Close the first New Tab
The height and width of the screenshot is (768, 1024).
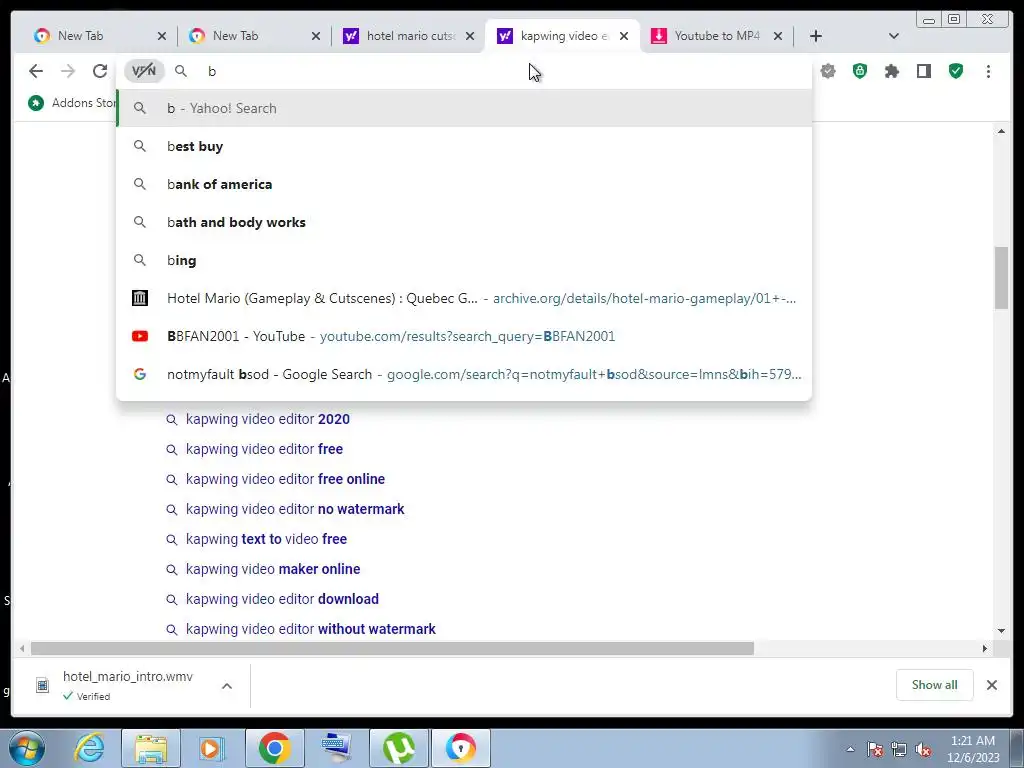click(x=162, y=36)
